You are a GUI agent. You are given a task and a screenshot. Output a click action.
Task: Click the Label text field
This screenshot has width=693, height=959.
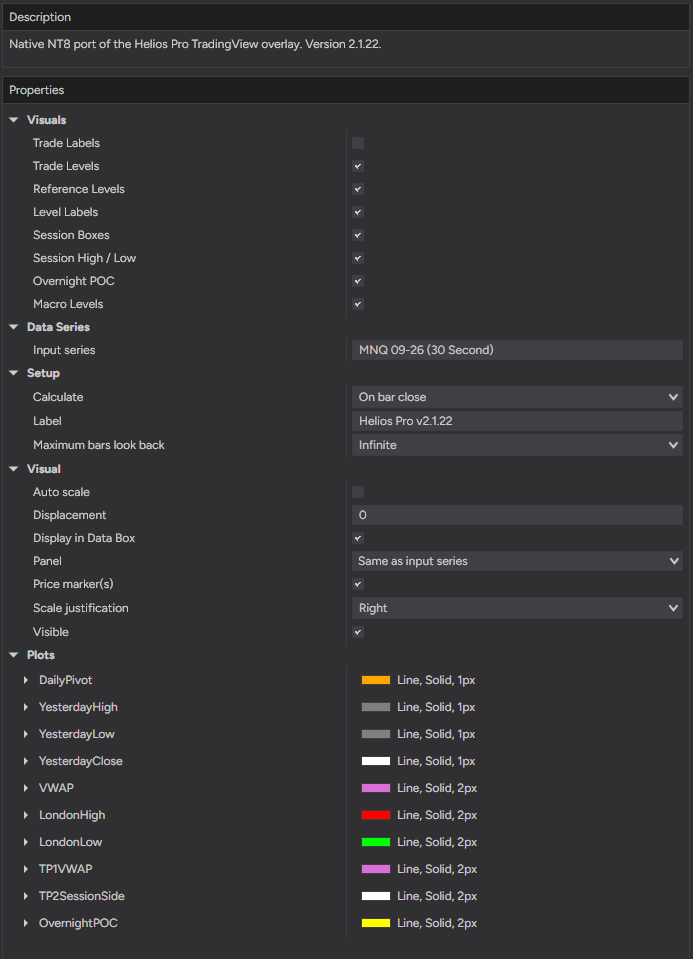(517, 421)
